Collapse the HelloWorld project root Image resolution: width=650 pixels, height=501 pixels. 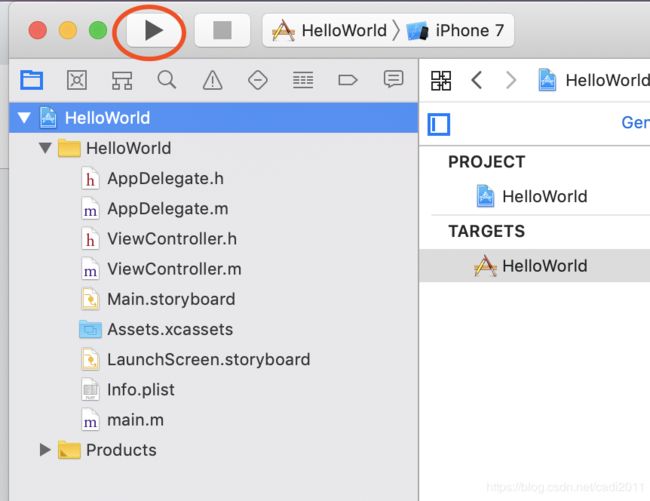[24, 118]
